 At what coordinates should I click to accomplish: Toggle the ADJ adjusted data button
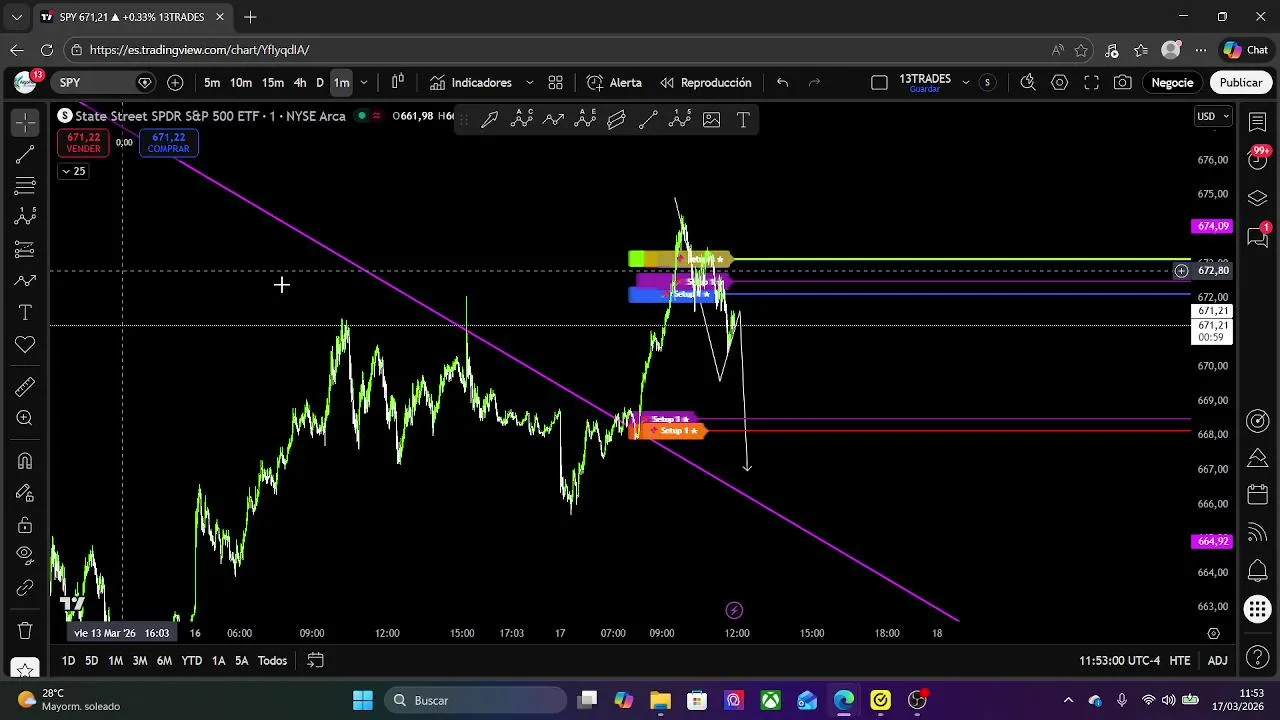(1217, 661)
